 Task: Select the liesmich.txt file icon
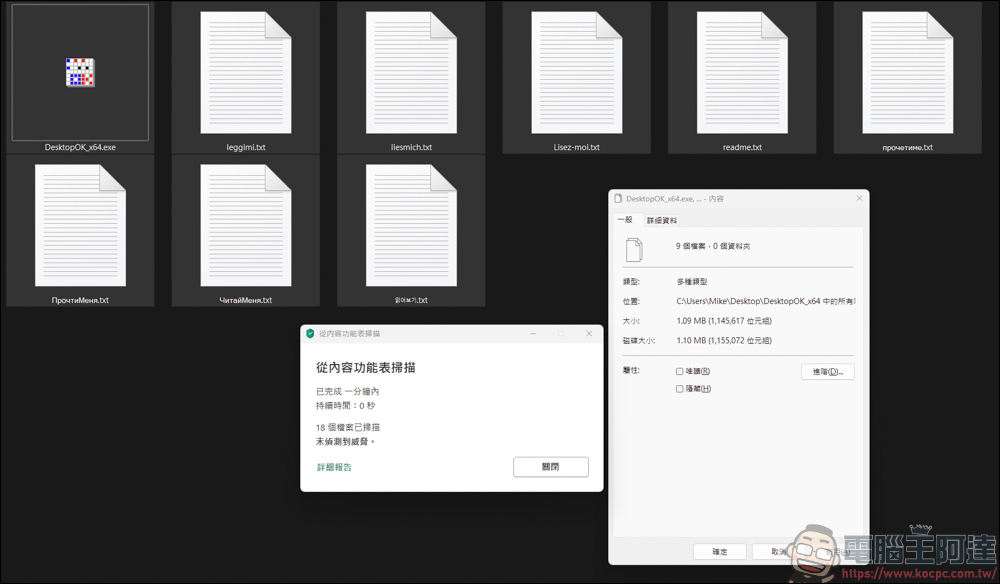[x=411, y=73]
